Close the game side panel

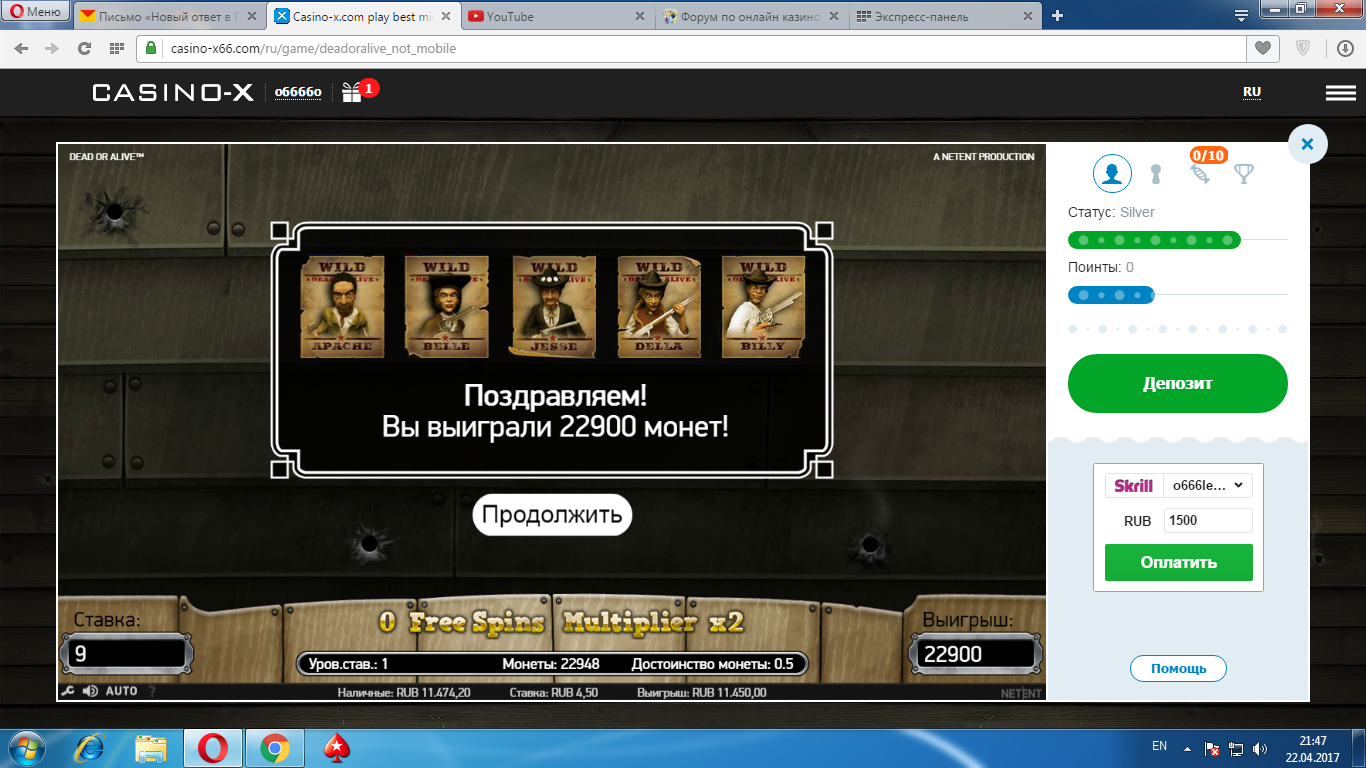(x=1307, y=144)
